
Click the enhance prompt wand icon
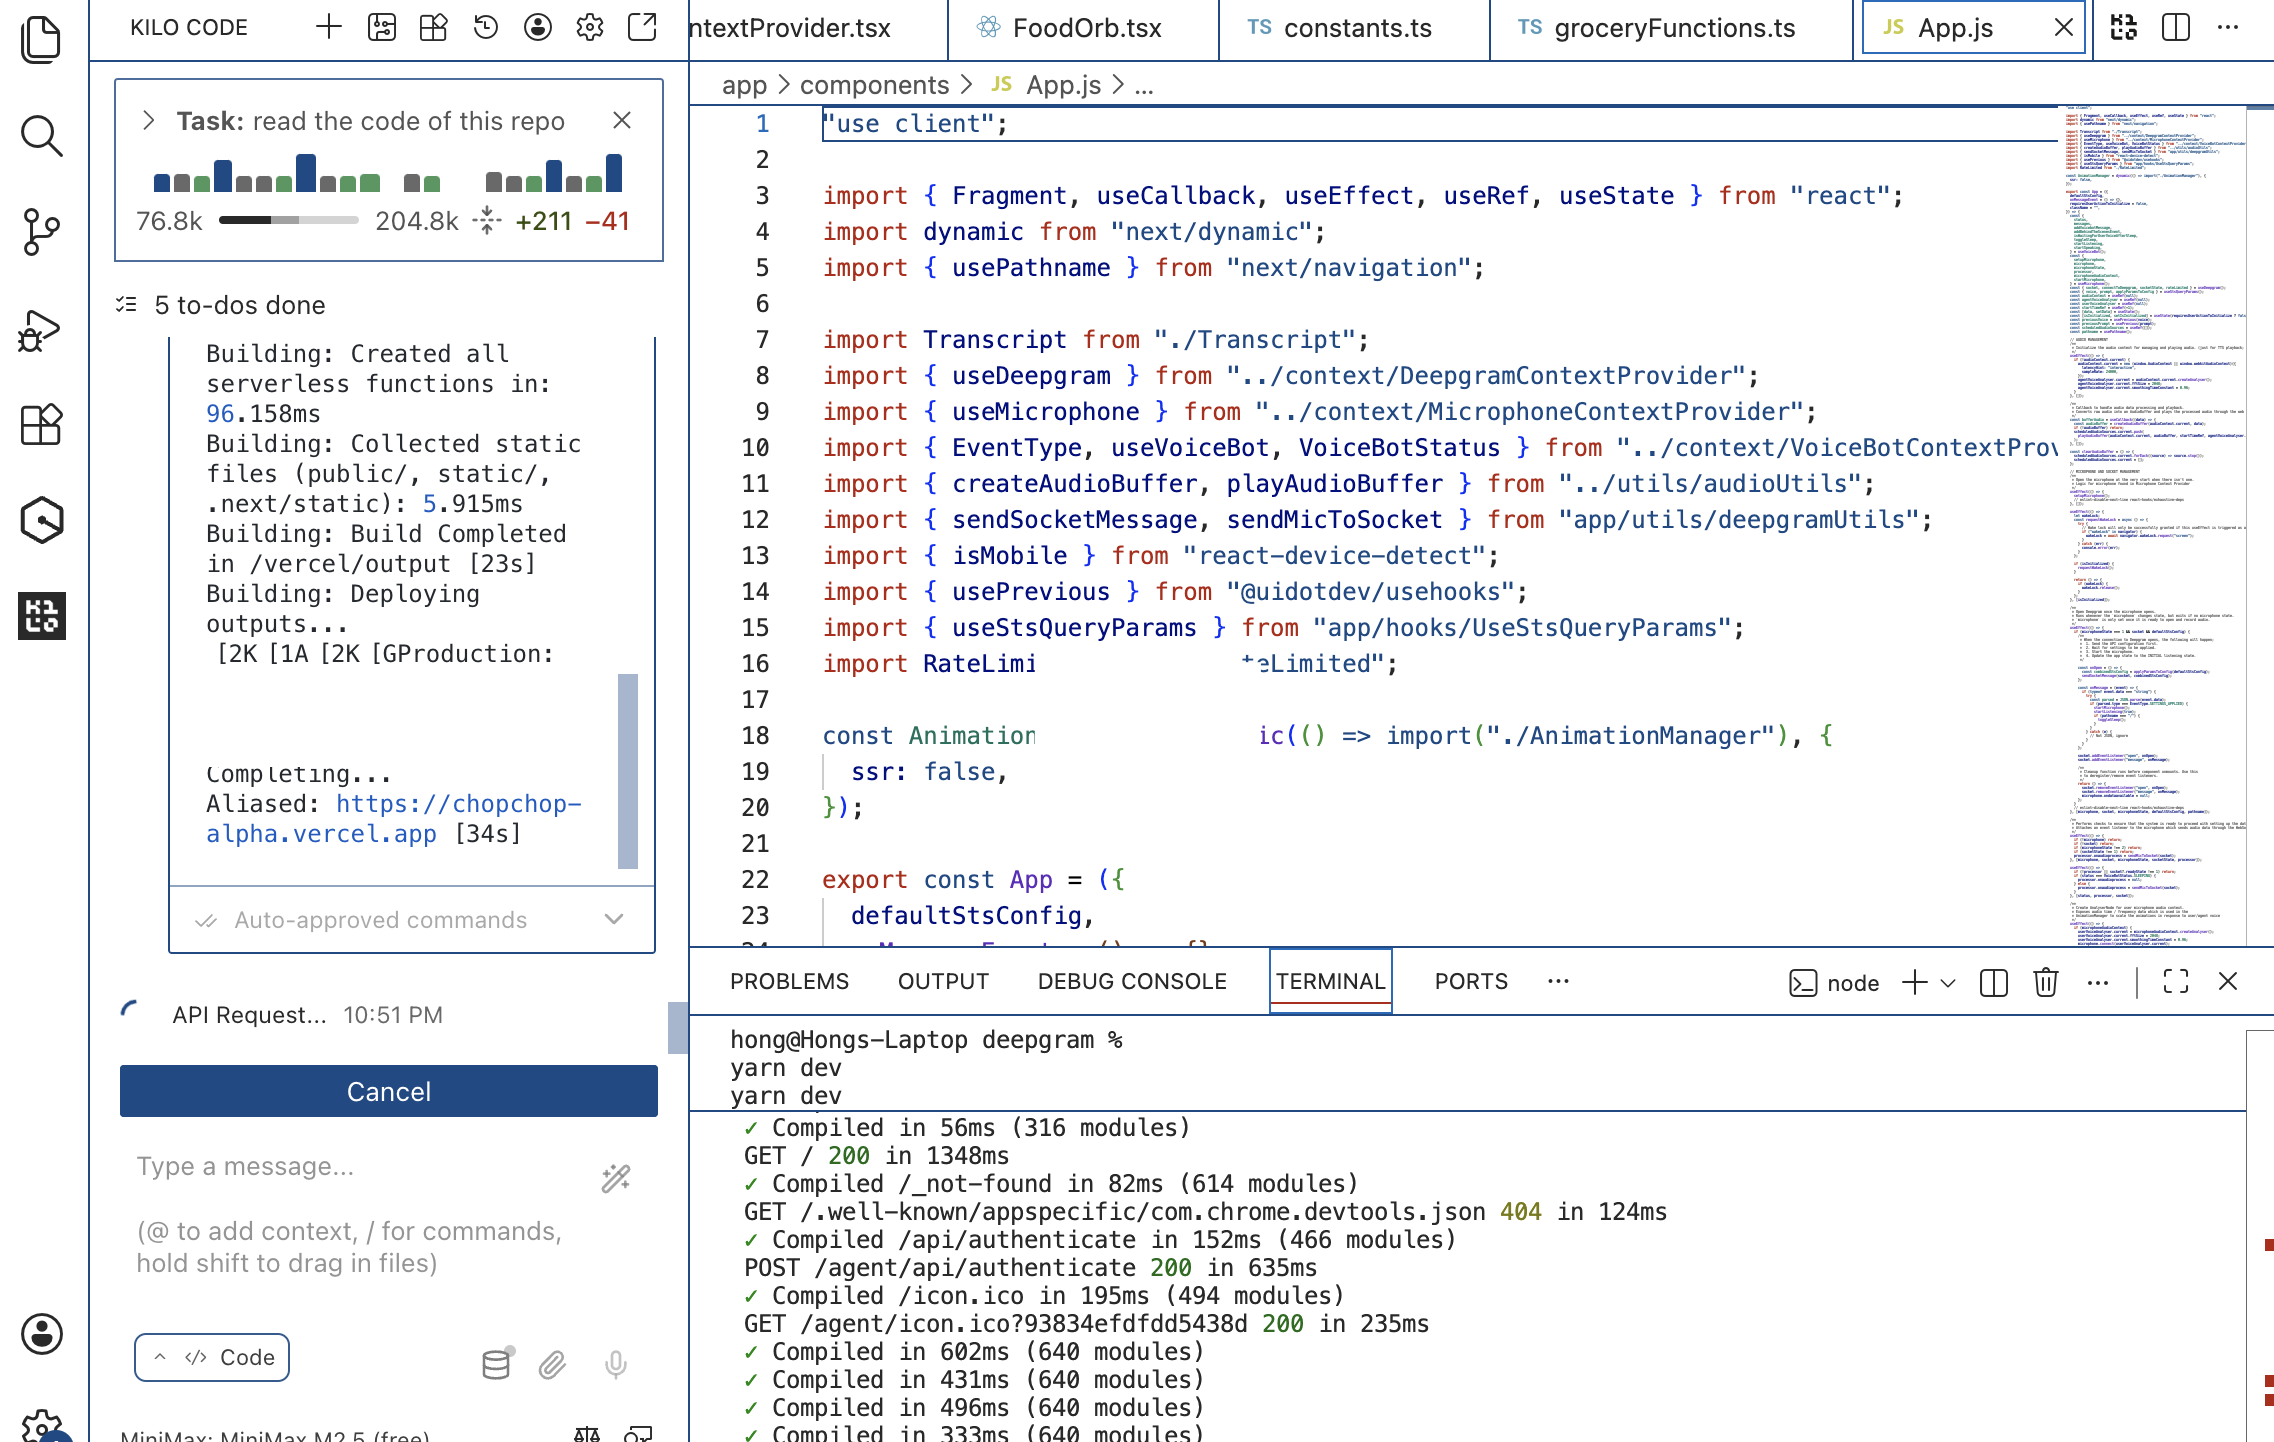tap(616, 1178)
